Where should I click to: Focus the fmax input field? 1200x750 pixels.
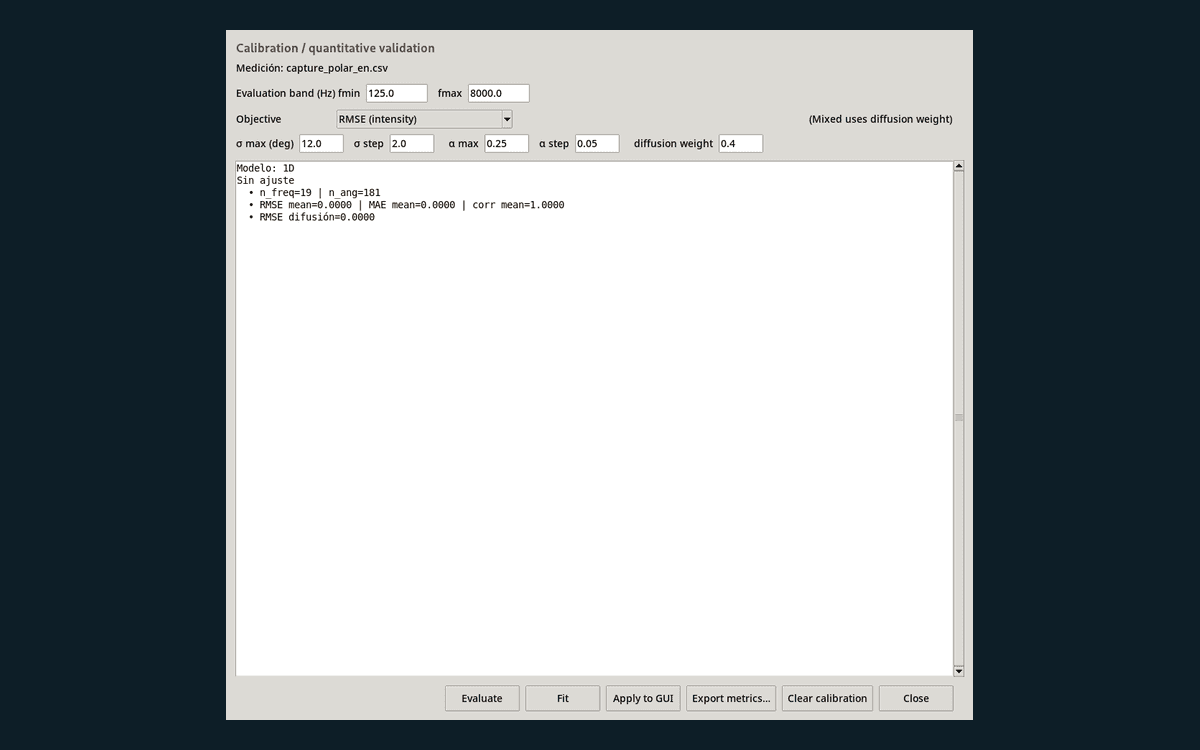tap(498, 93)
